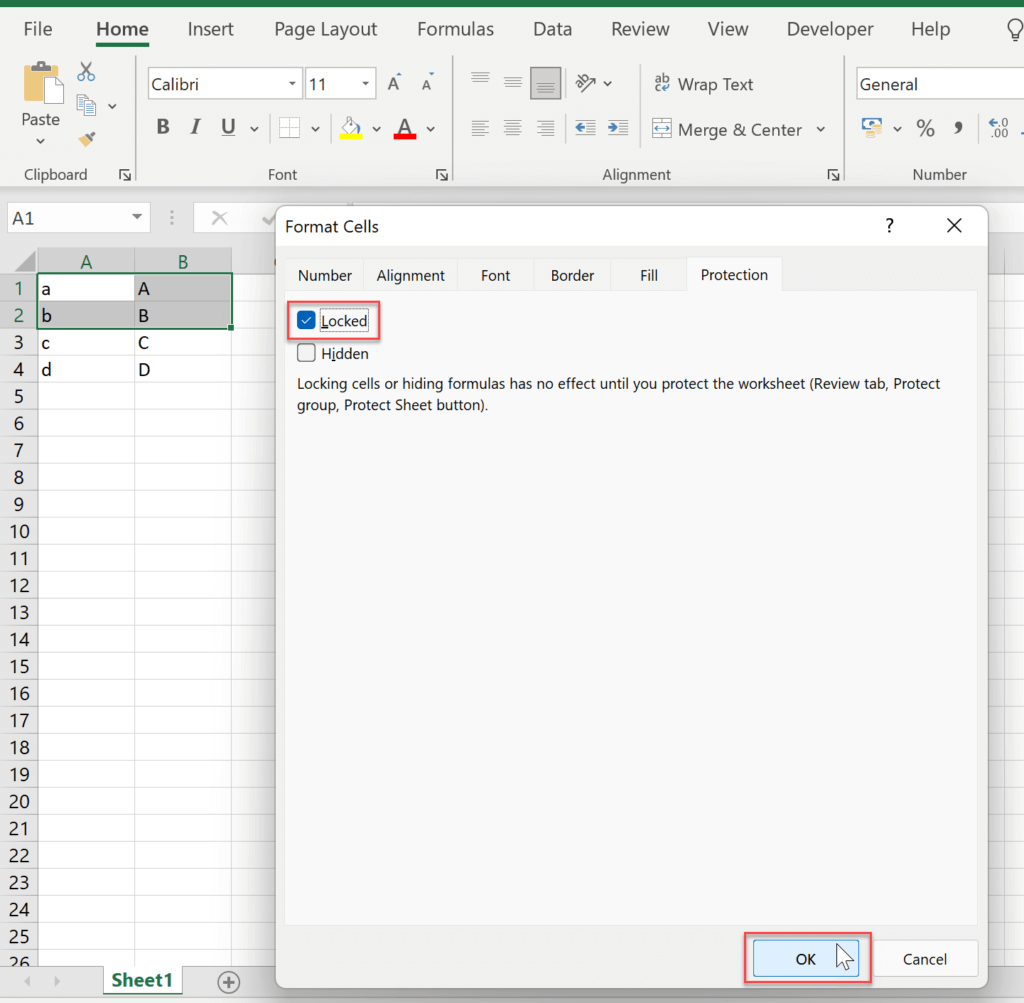The image size is (1024, 1003).
Task: Select column A header
Action: tap(86, 262)
